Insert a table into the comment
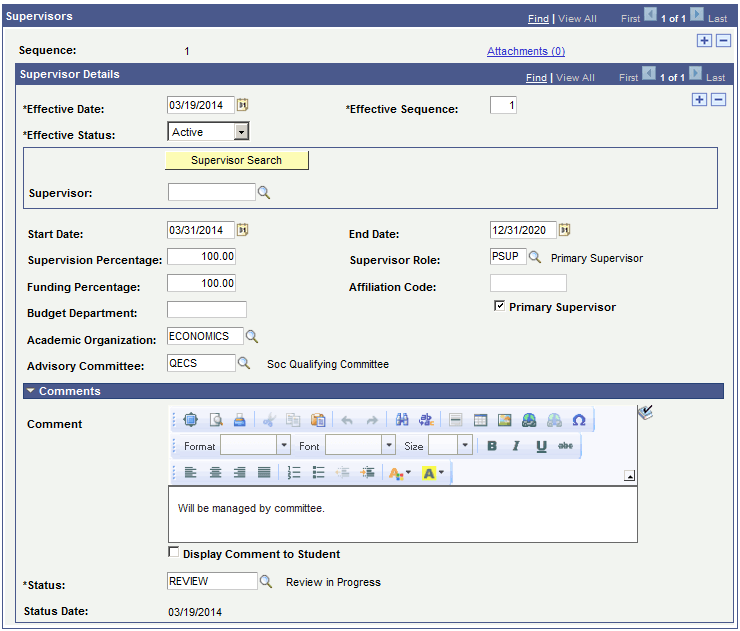Image resolution: width=740 pixels, height=631 pixels. click(x=480, y=420)
